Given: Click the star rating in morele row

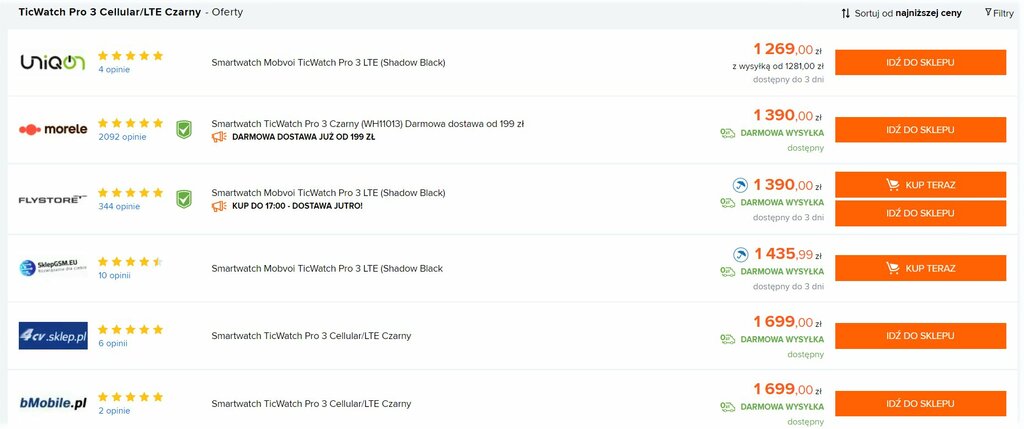Looking at the screenshot, I should (131, 123).
